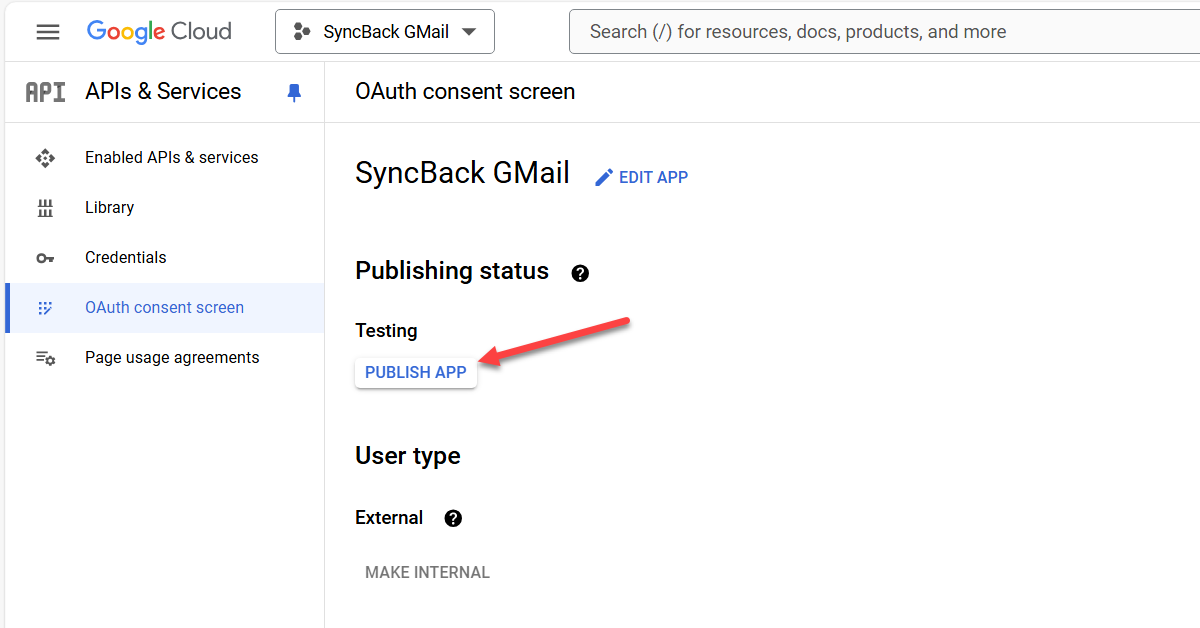Image resolution: width=1200 pixels, height=628 pixels.
Task: Open the SyncBack GMail project selector dropdown
Action: pyautogui.click(x=385, y=32)
